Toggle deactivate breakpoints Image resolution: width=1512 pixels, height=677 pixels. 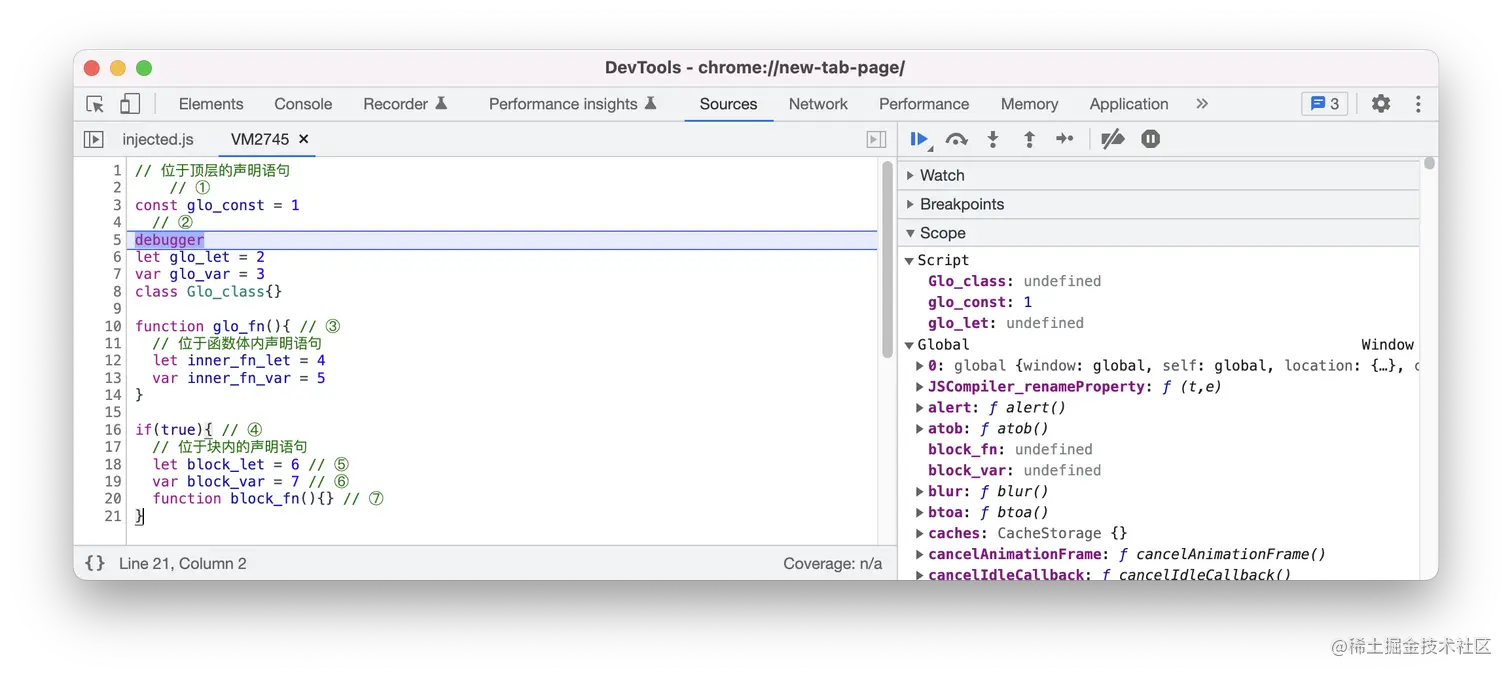point(1112,139)
